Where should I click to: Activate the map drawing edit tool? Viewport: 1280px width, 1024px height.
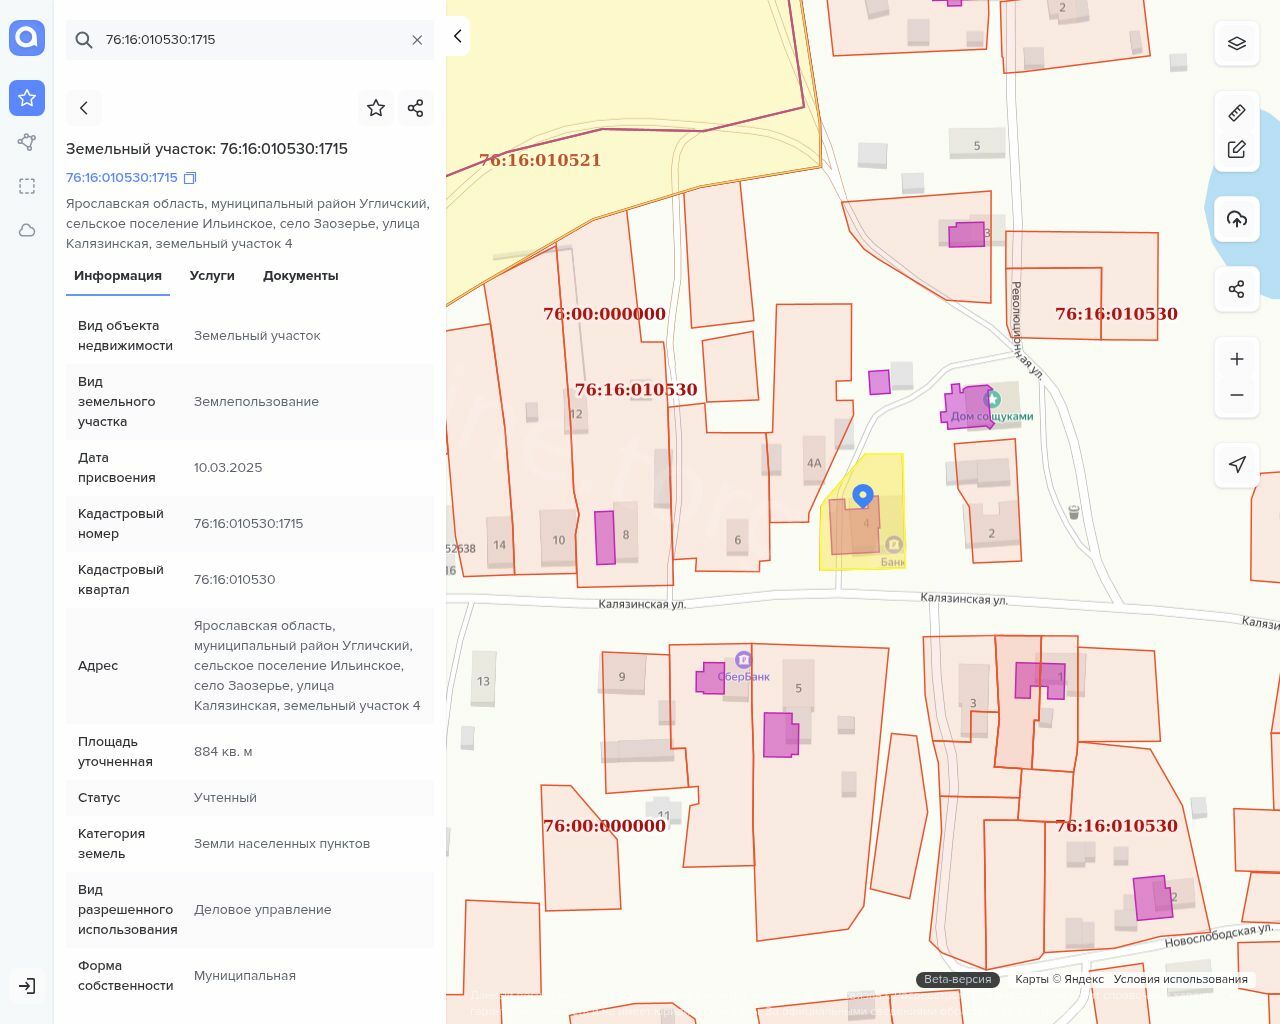coord(1237,150)
